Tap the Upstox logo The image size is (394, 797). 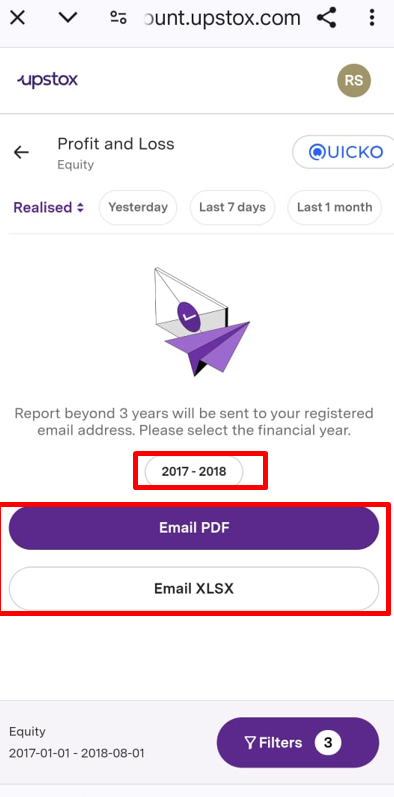(x=47, y=80)
